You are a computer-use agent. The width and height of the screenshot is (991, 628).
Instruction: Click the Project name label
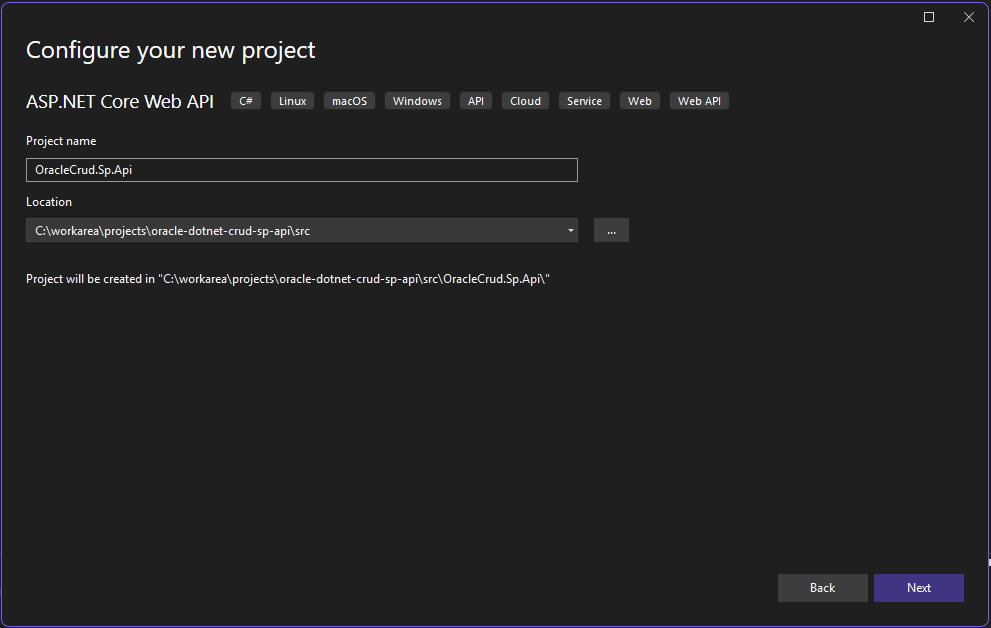(61, 141)
